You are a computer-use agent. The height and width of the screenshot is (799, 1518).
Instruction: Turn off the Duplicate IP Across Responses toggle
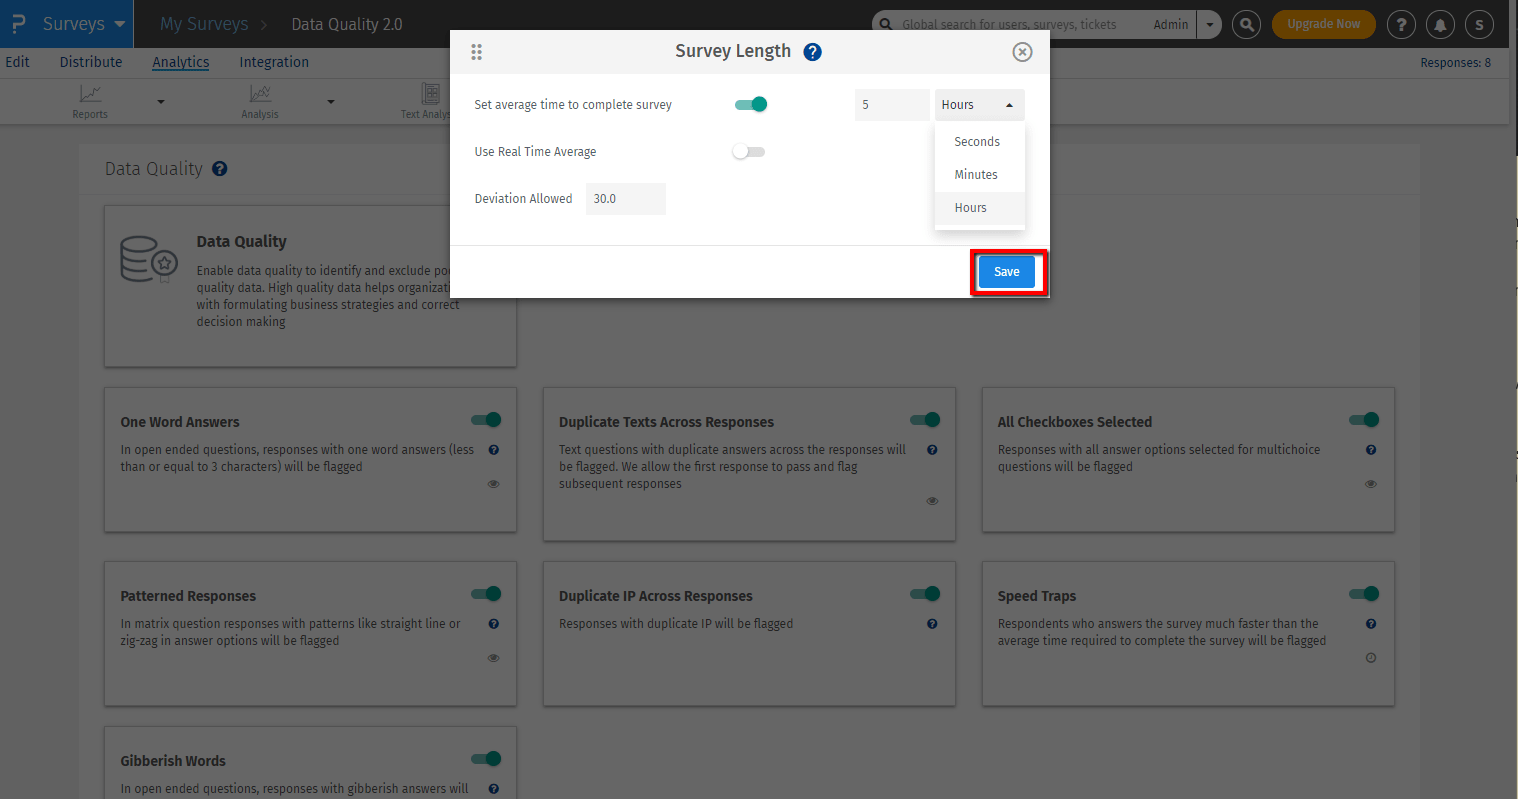tap(924, 593)
